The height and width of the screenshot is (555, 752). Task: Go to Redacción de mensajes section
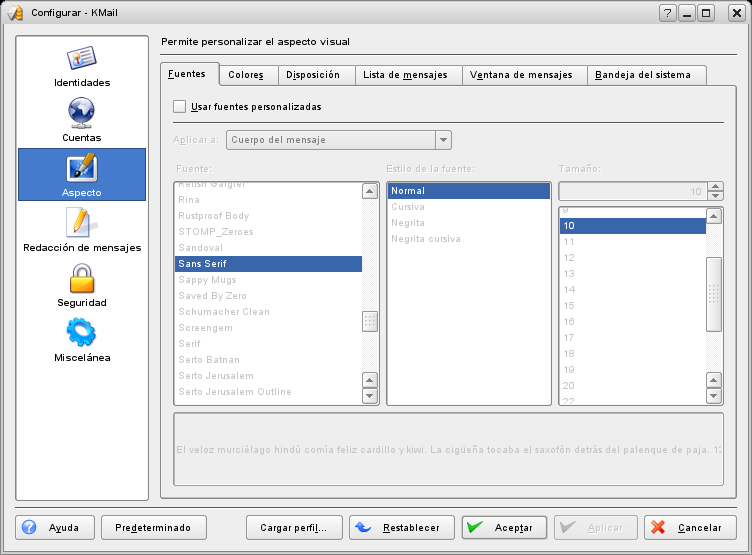pos(81,223)
